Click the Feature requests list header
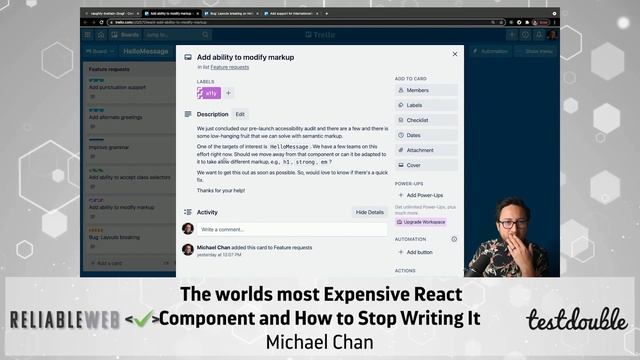Image resolution: width=640 pixels, height=360 pixels. coord(109,69)
